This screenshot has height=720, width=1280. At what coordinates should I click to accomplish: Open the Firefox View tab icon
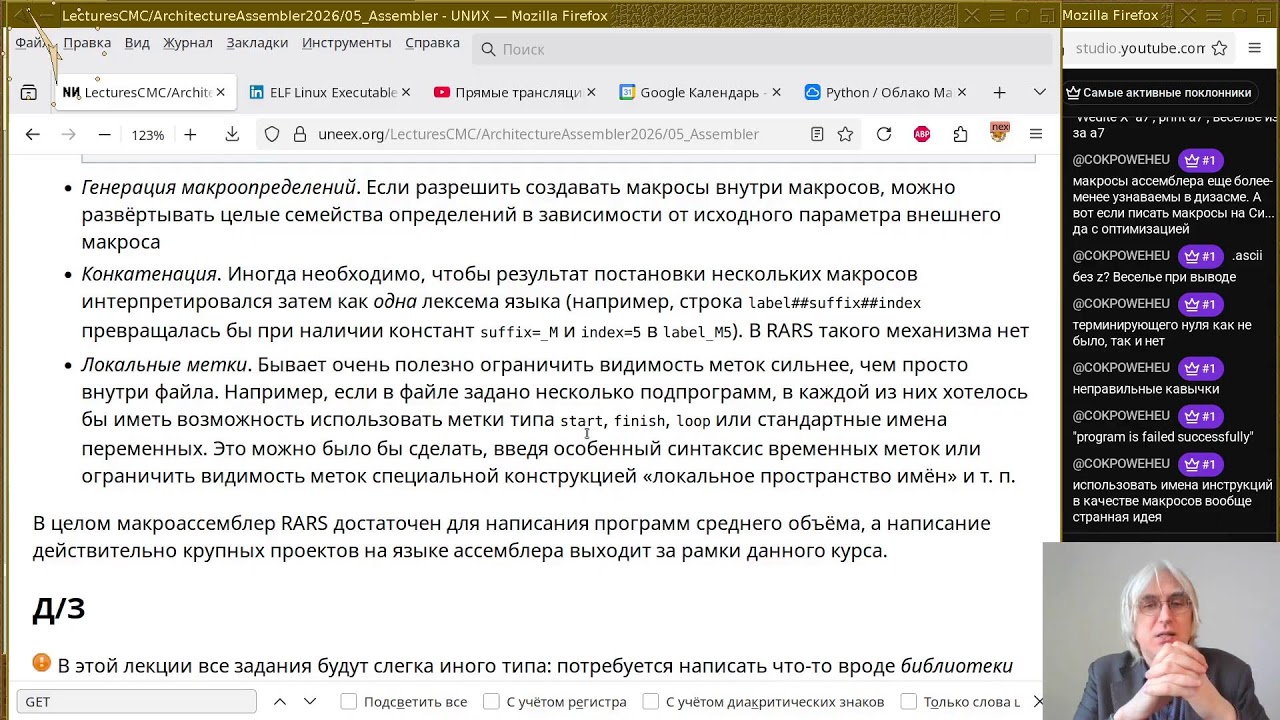(x=29, y=92)
